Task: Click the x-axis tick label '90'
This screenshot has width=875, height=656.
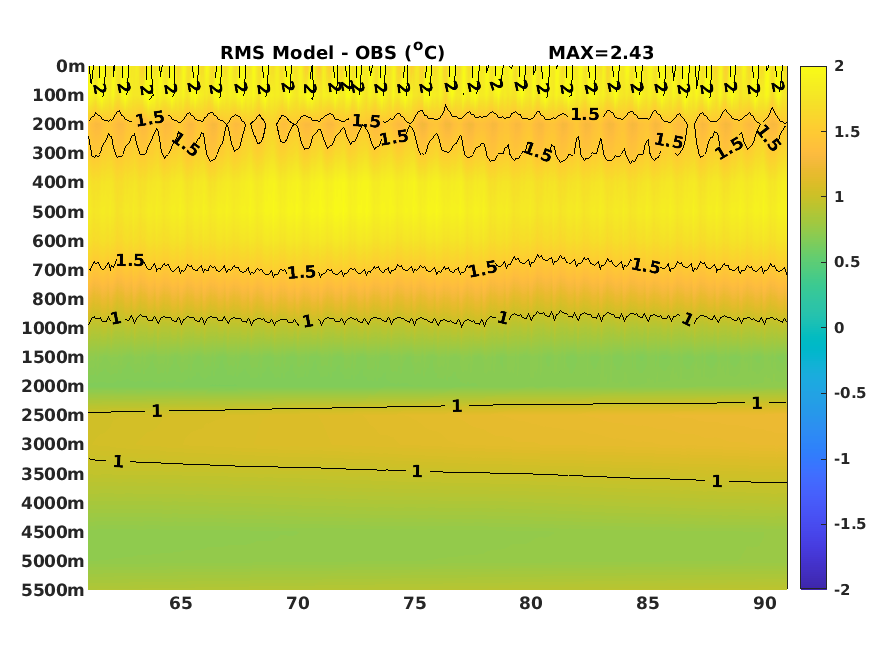Action: pyautogui.click(x=765, y=604)
